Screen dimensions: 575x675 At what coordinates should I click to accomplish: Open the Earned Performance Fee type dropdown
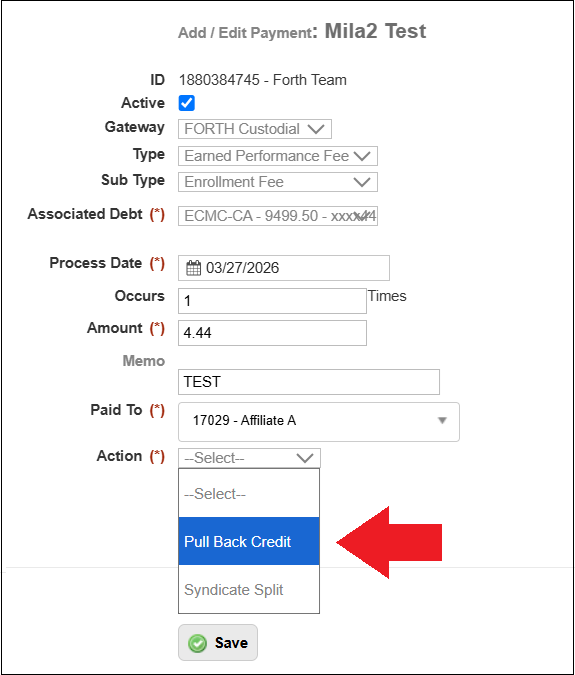(x=278, y=156)
